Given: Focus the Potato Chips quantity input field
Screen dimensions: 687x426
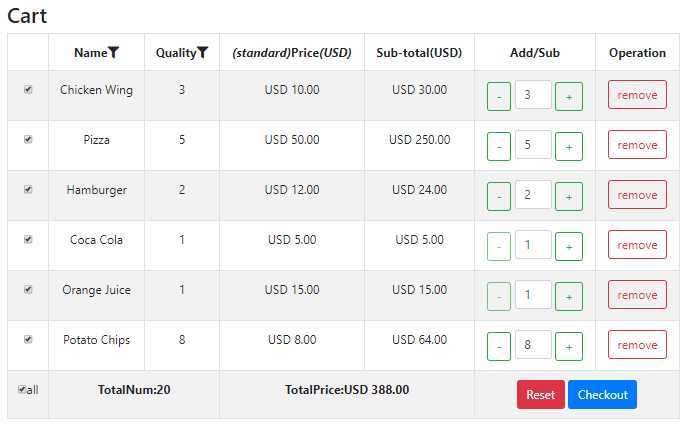Looking at the screenshot, I should [x=533, y=344].
